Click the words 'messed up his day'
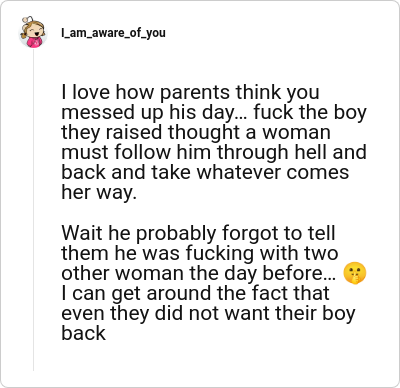Screen dimensions: 400x388 148,113
